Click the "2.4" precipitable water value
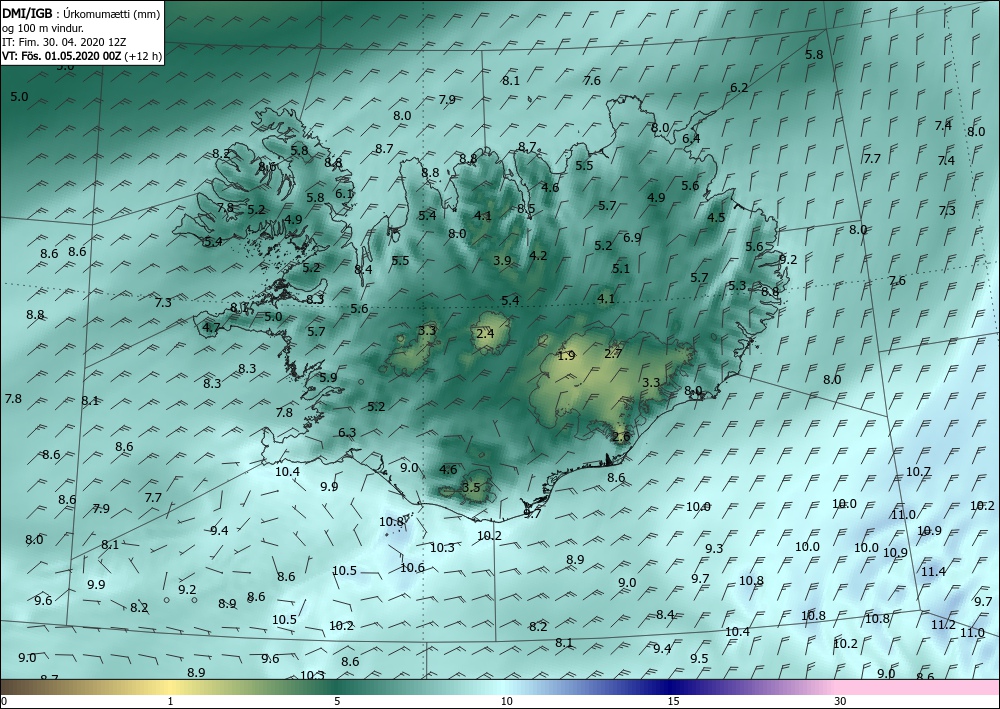 [x=485, y=333]
